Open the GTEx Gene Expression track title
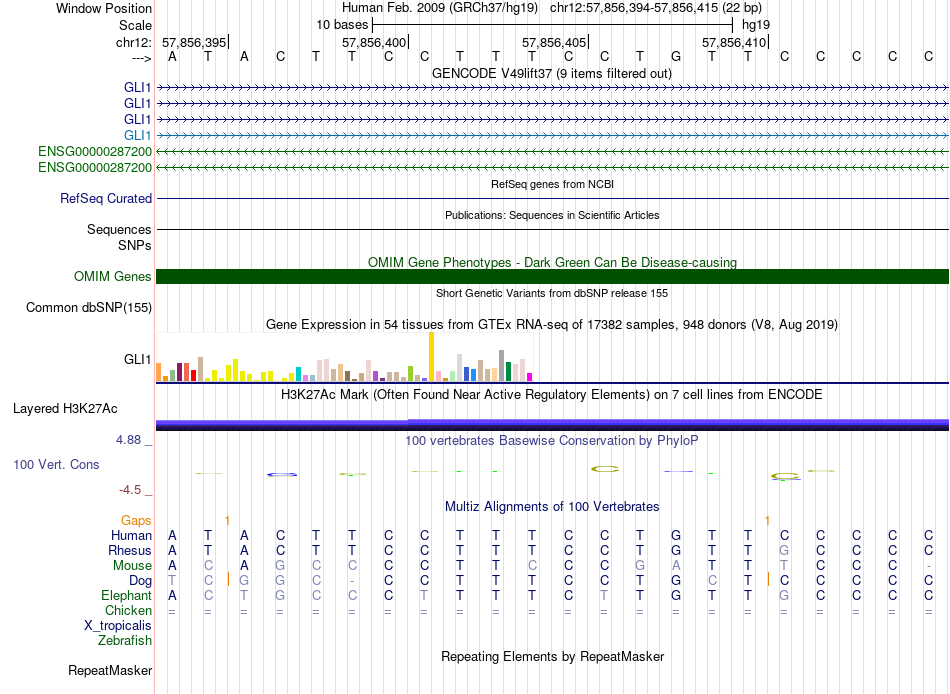This screenshot has width=950, height=694. pos(552,325)
